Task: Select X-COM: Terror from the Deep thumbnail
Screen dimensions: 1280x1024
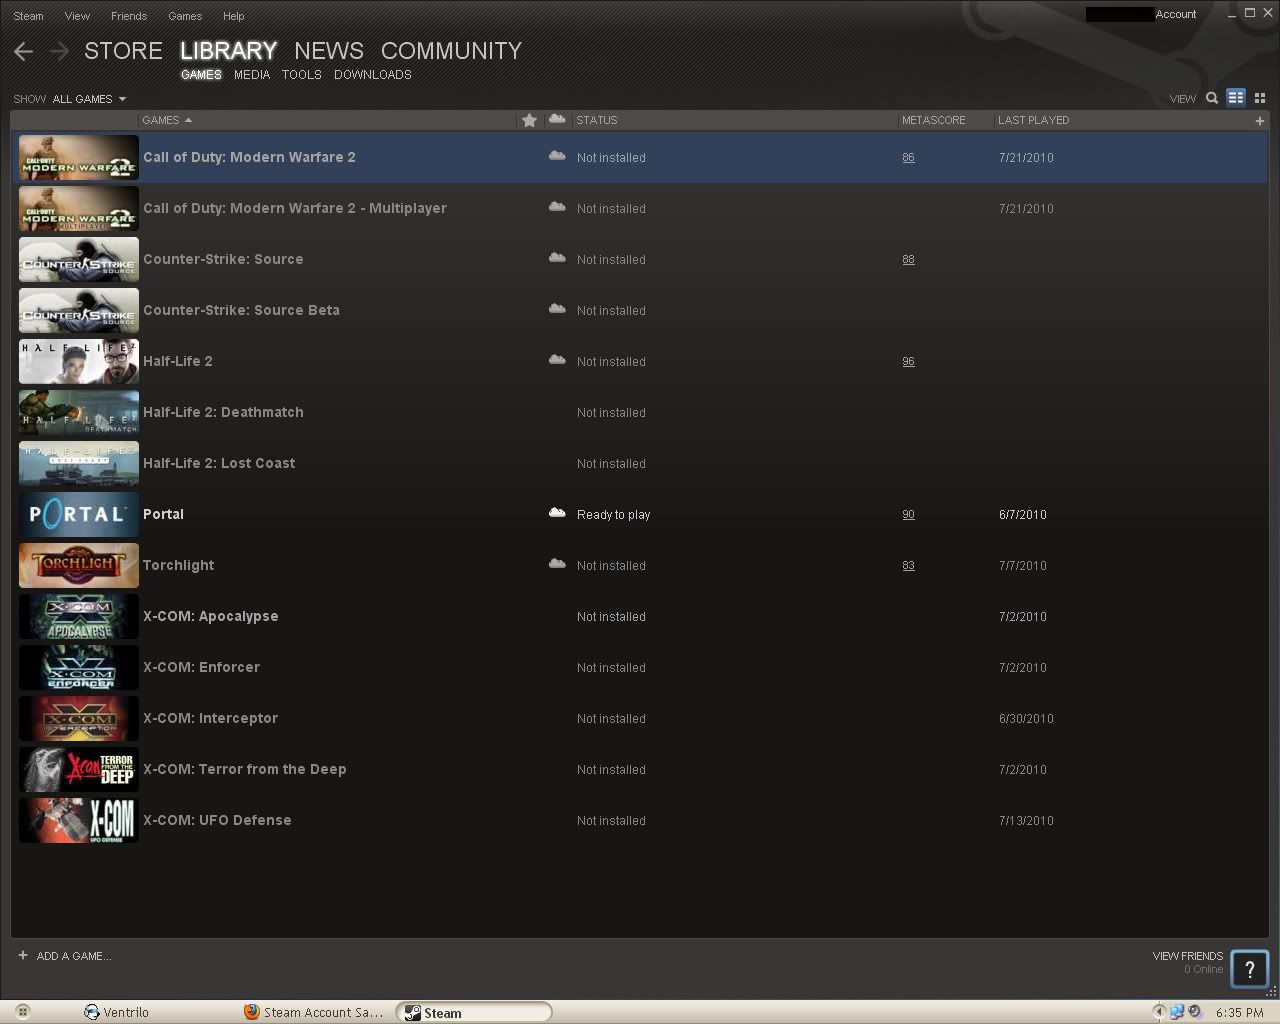Action: (79, 770)
